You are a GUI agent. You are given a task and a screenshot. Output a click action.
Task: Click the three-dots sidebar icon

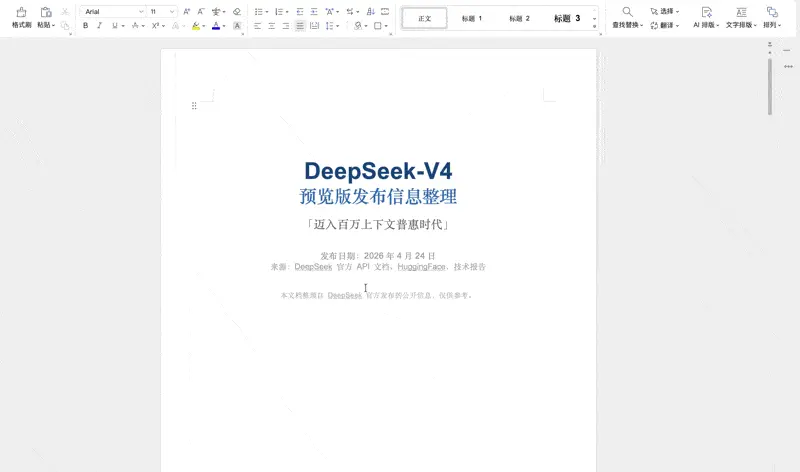(x=788, y=66)
